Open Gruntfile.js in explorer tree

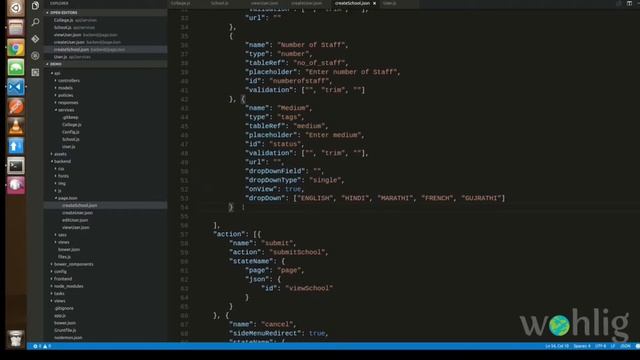(65, 331)
